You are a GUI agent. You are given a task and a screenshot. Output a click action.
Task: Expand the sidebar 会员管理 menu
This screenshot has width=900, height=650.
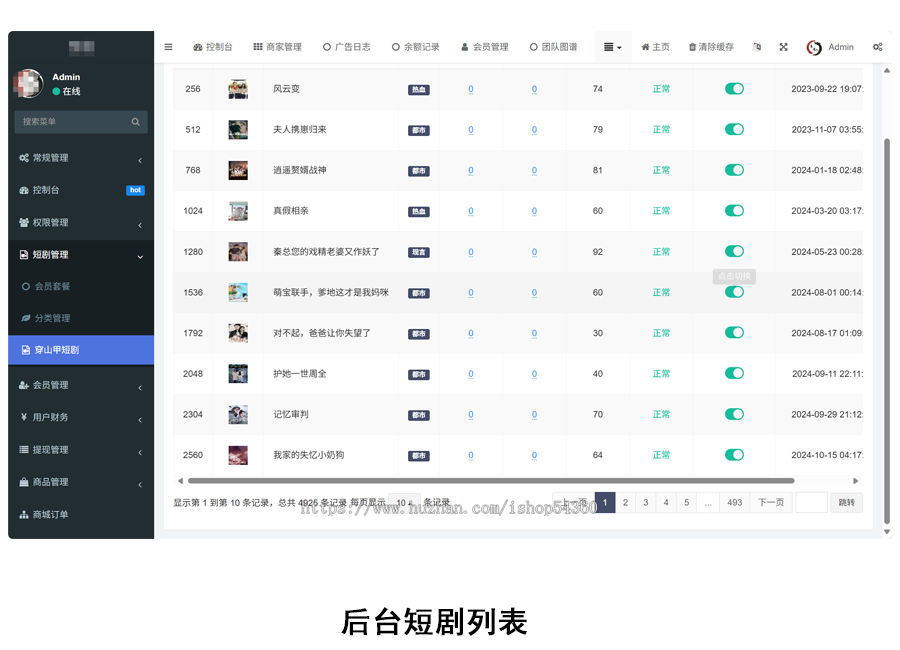[81, 385]
